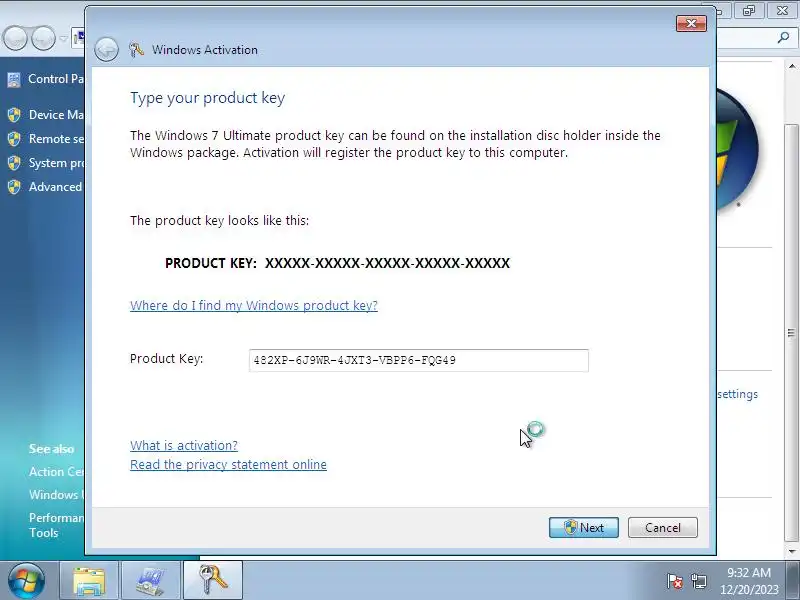The image size is (800, 600).
Task: Open the Windows Start menu orb
Action: click(x=26, y=580)
